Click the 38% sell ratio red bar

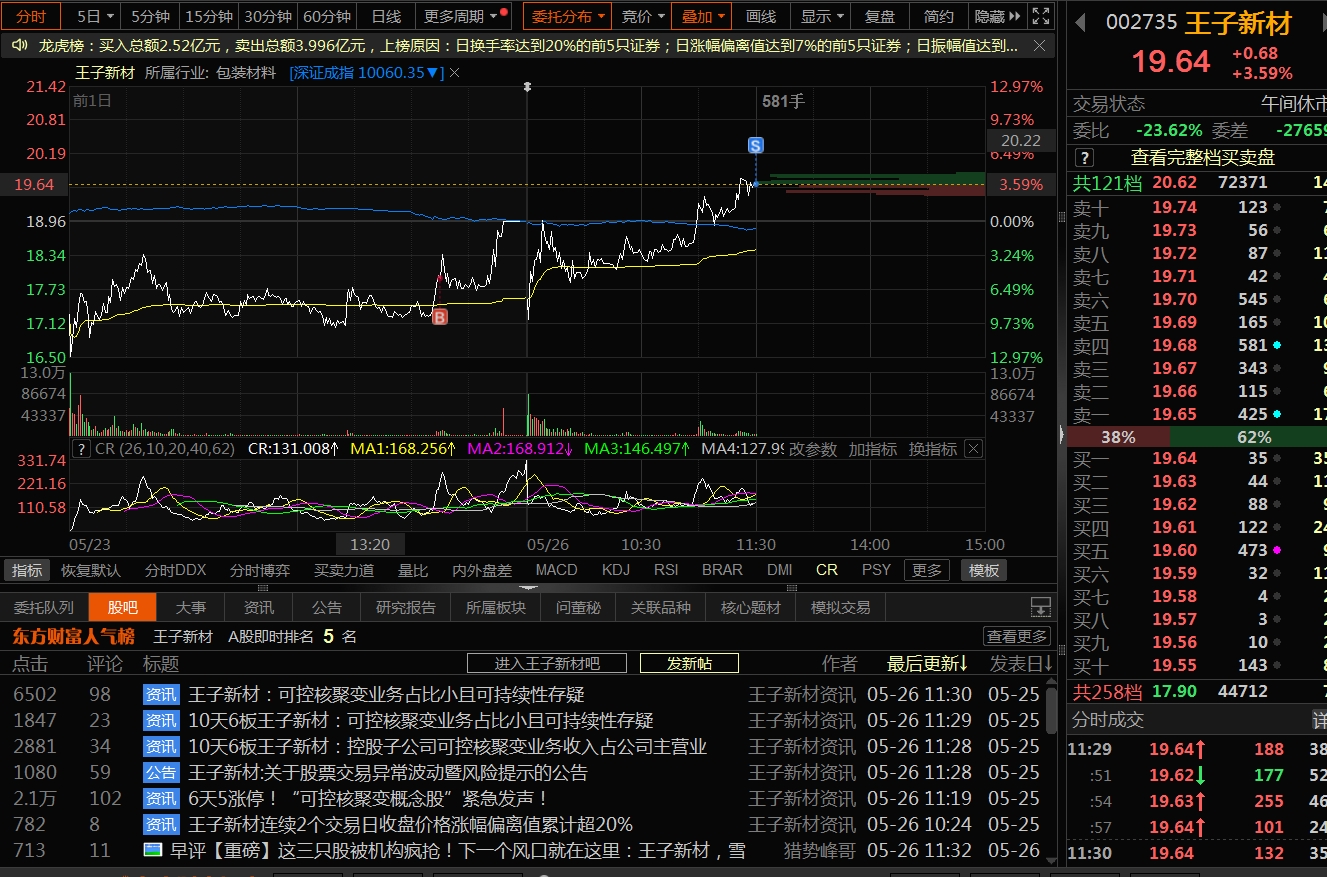(x=1118, y=437)
